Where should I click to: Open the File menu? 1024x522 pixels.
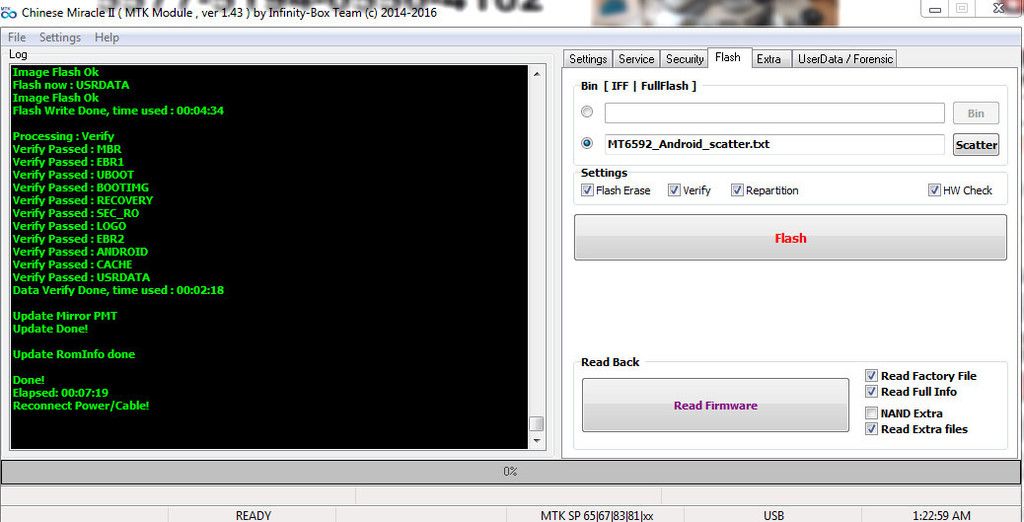(17, 38)
